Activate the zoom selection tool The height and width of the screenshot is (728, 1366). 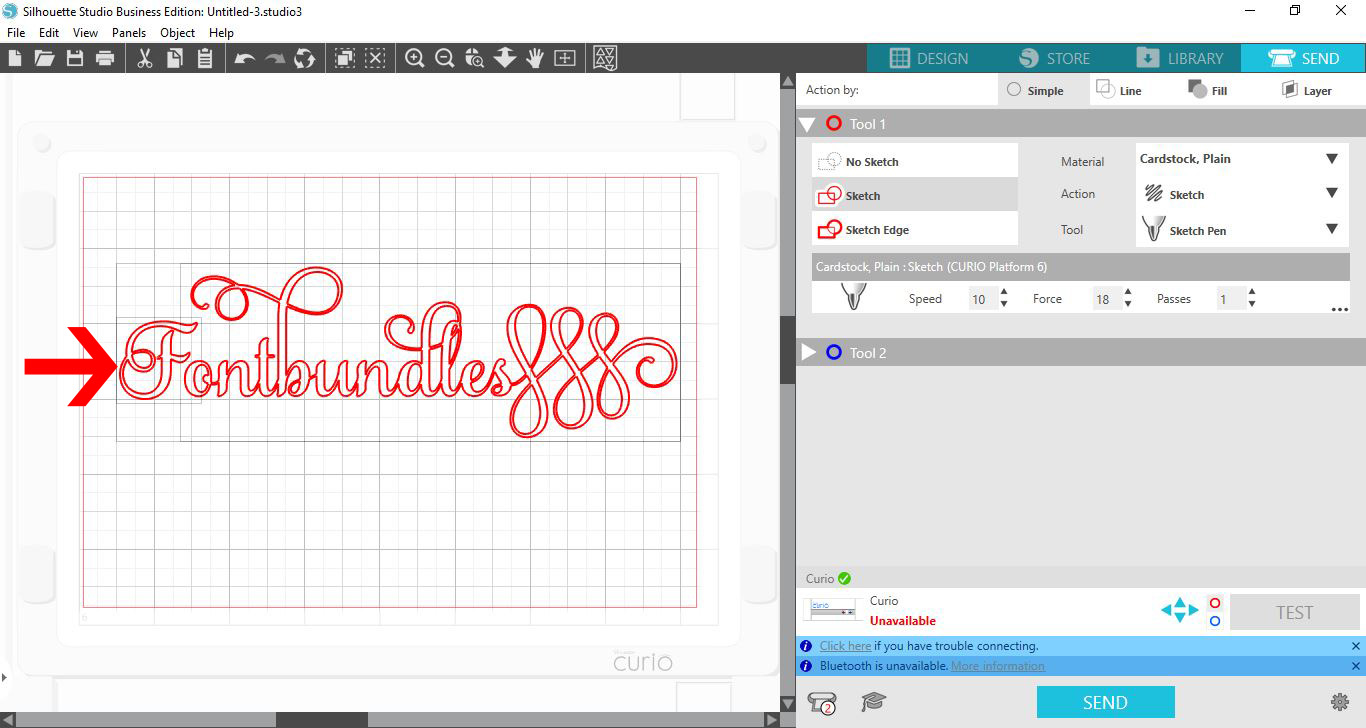[x=475, y=58]
